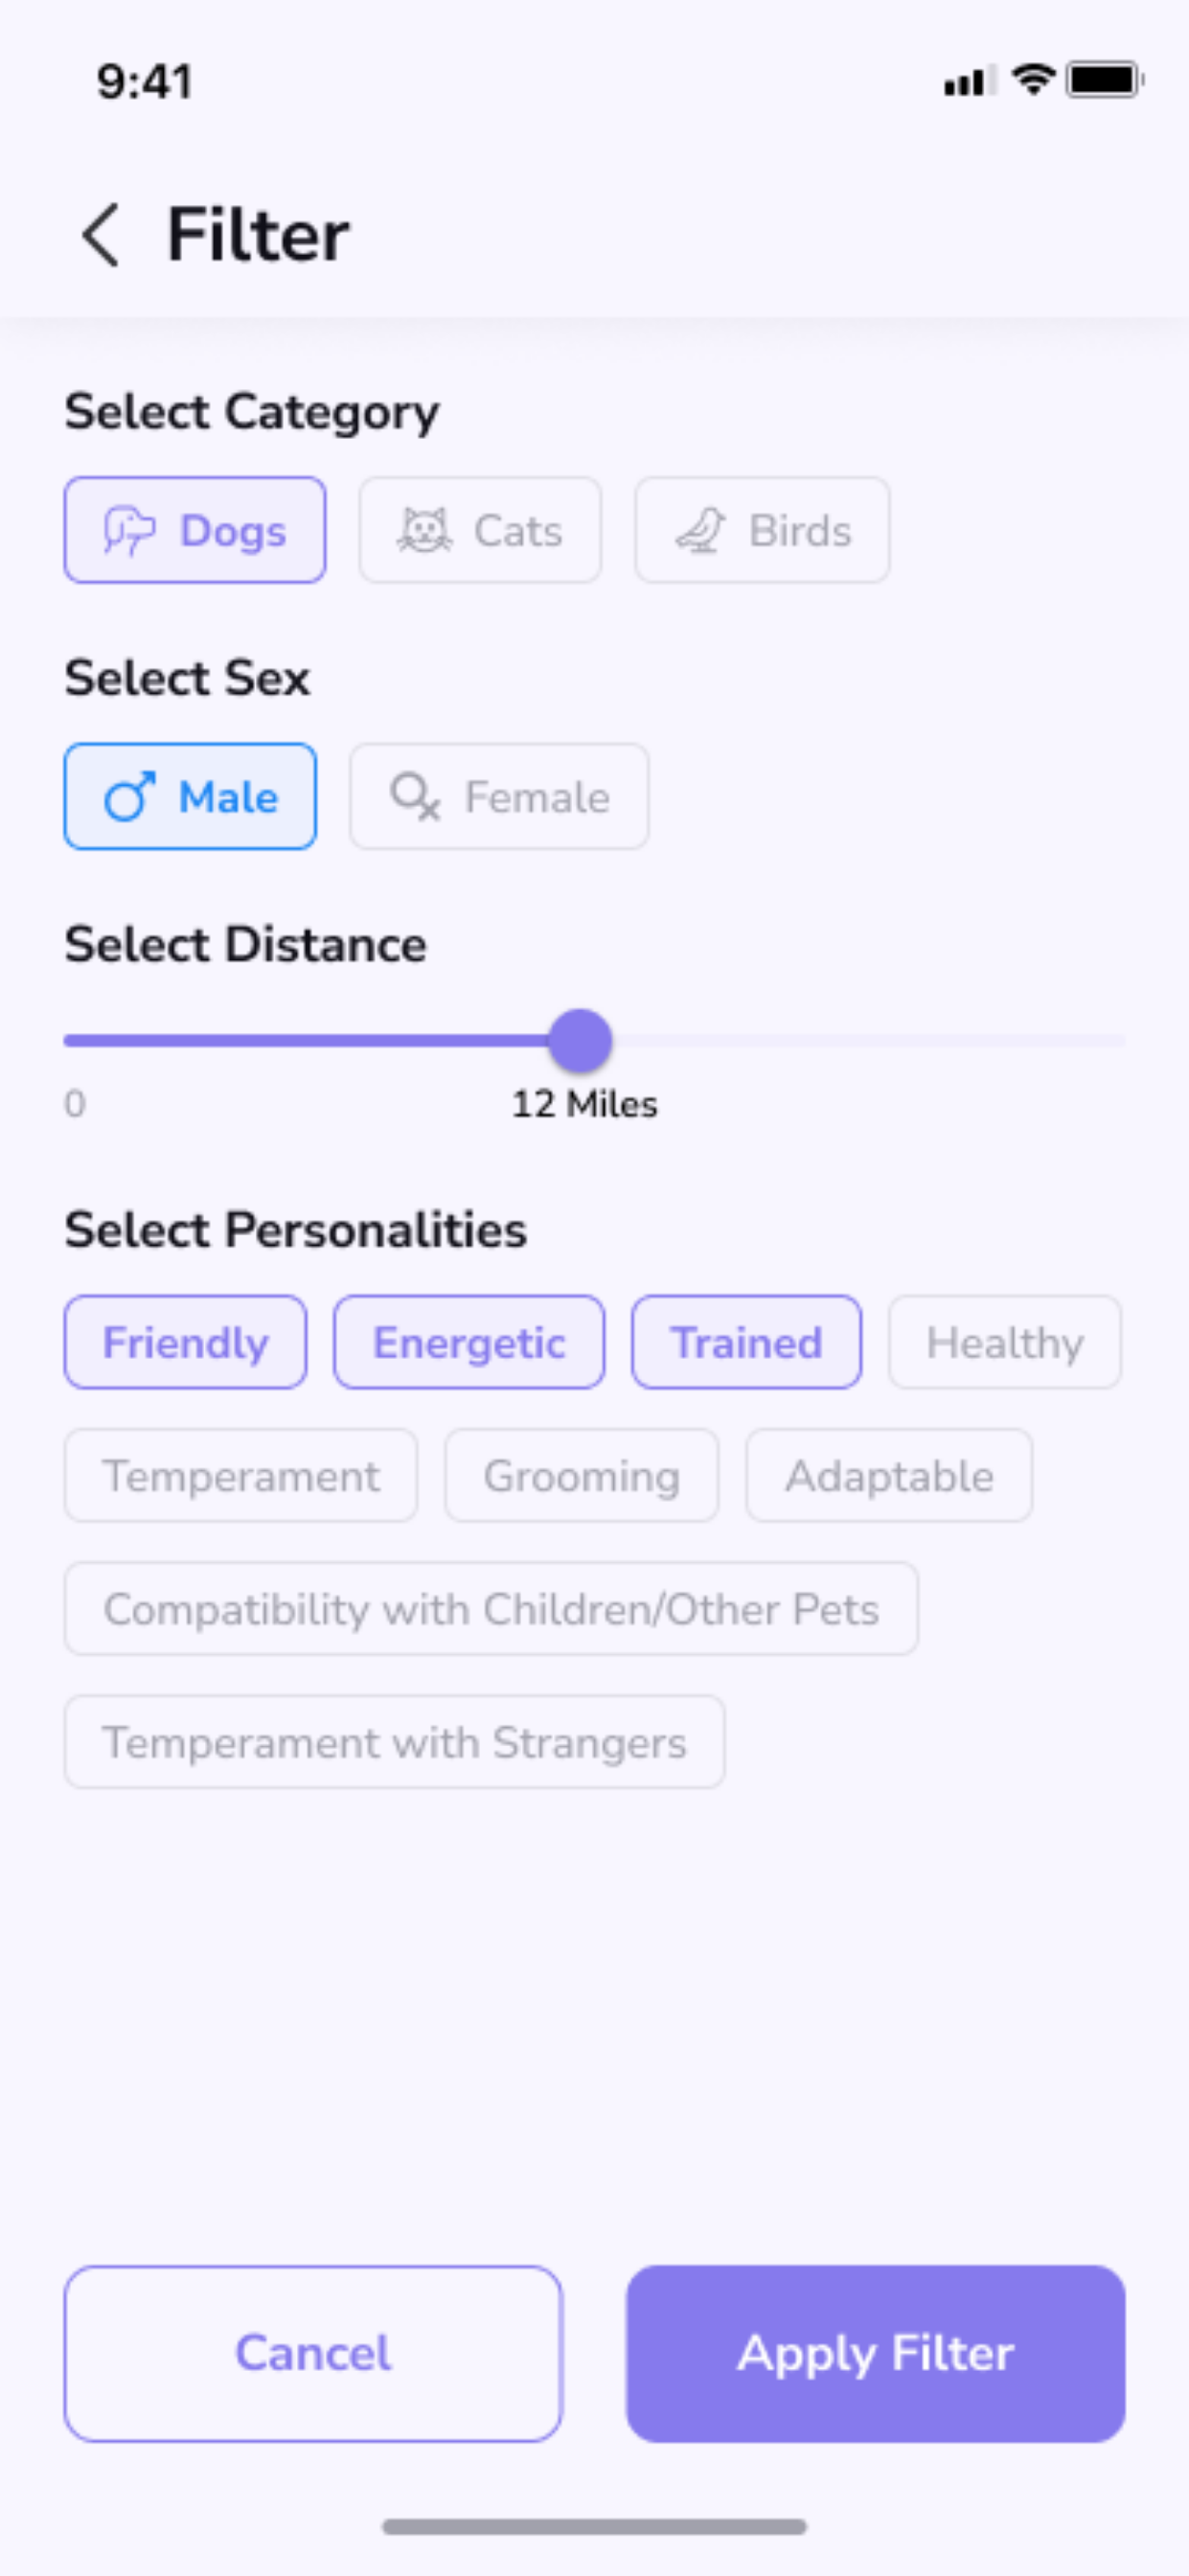Select the Cats category chip
Screen dimensions: 1189x2576
480,530
